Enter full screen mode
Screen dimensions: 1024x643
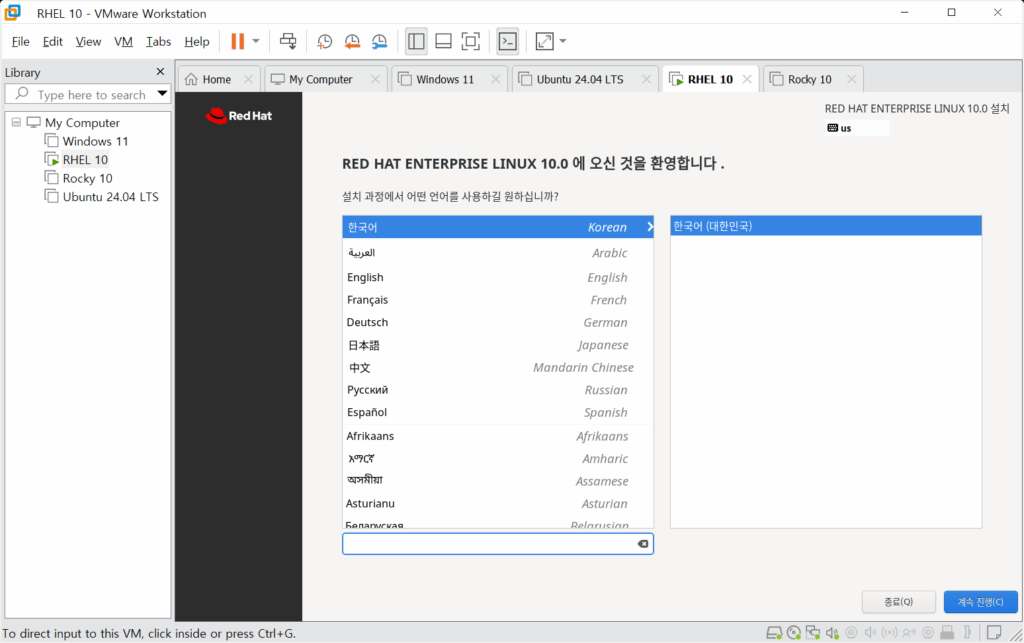470,41
